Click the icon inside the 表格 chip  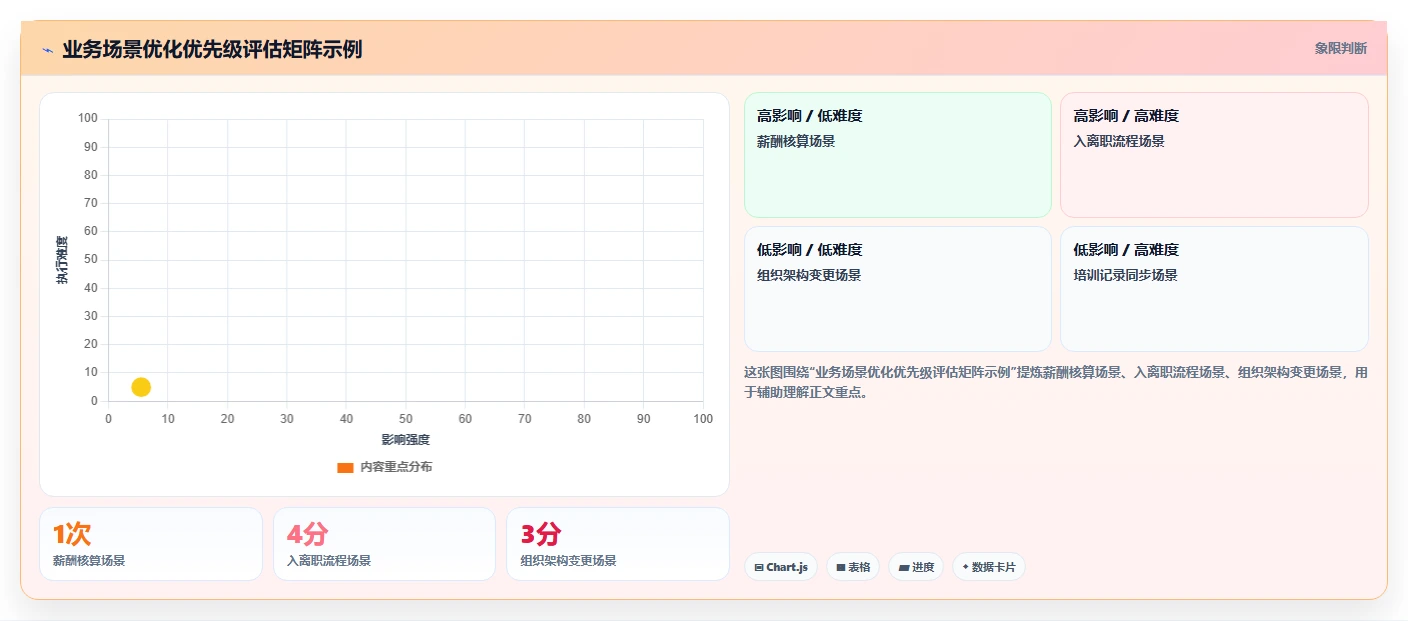(841, 568)
